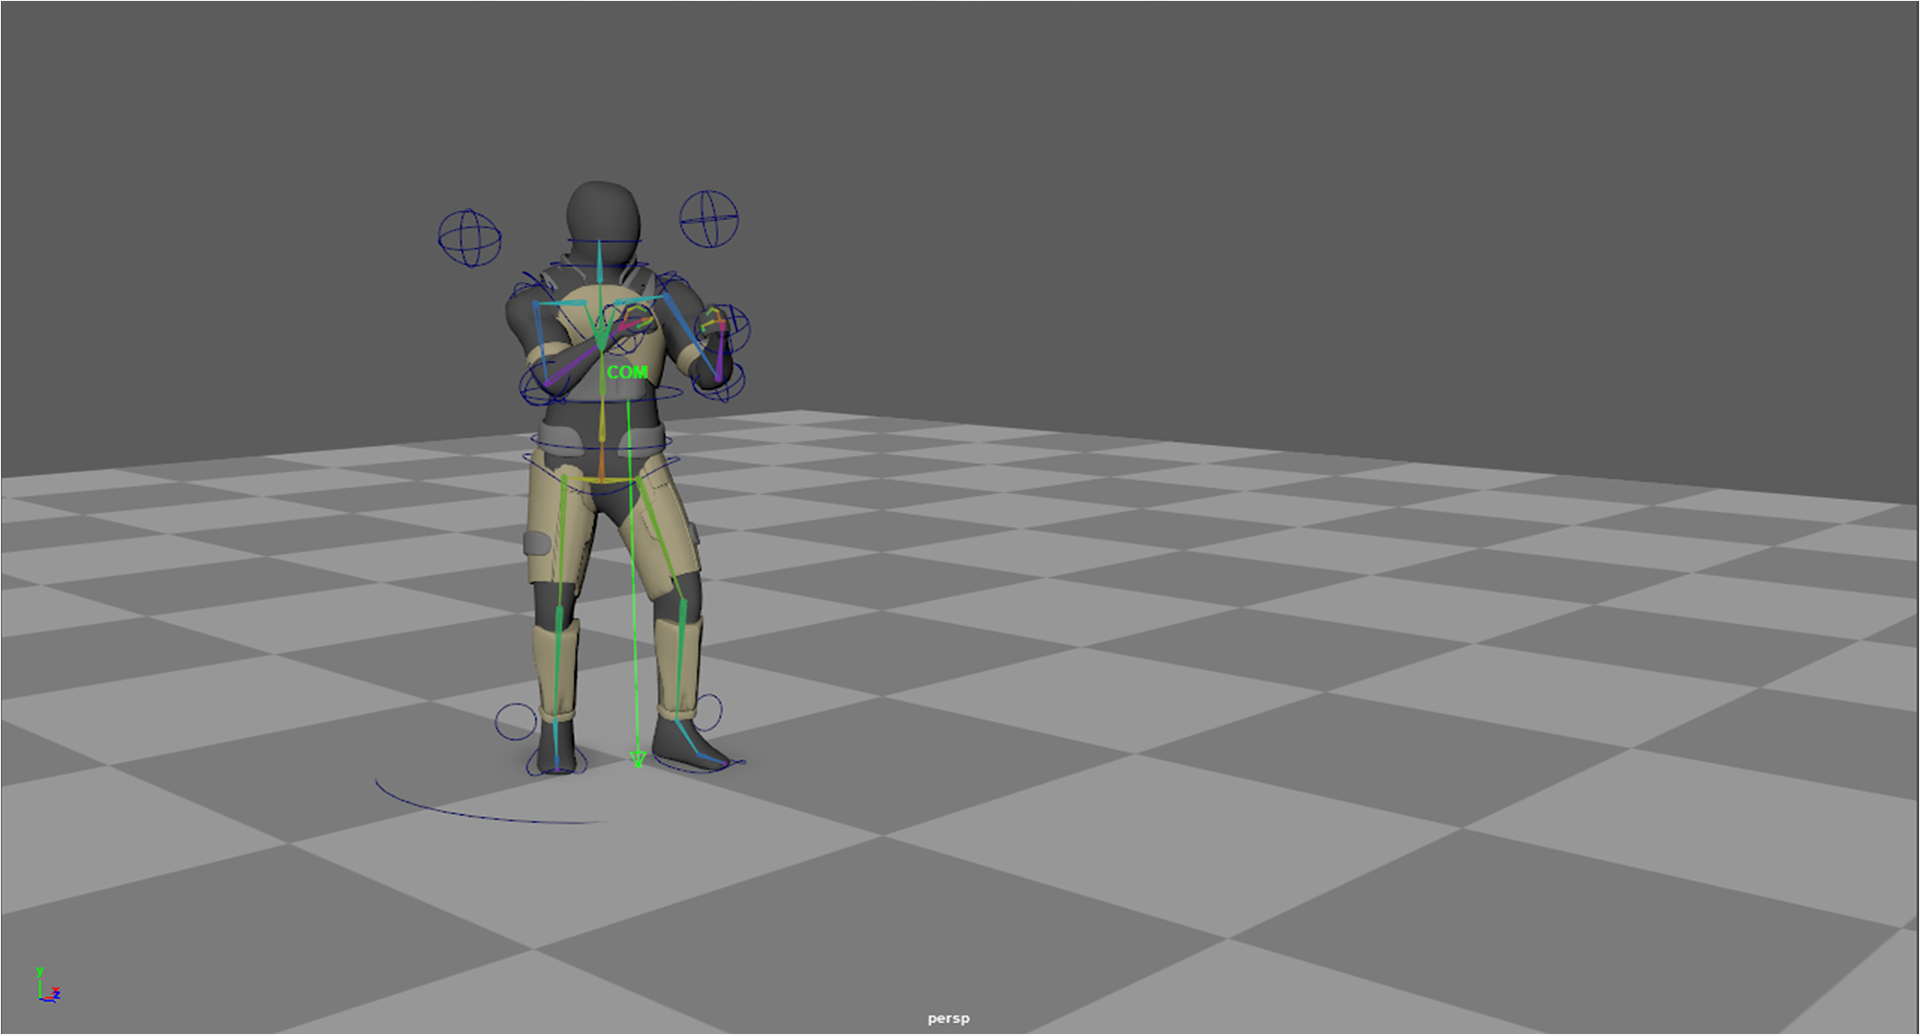Click the persp camera label

(948, 1019)
